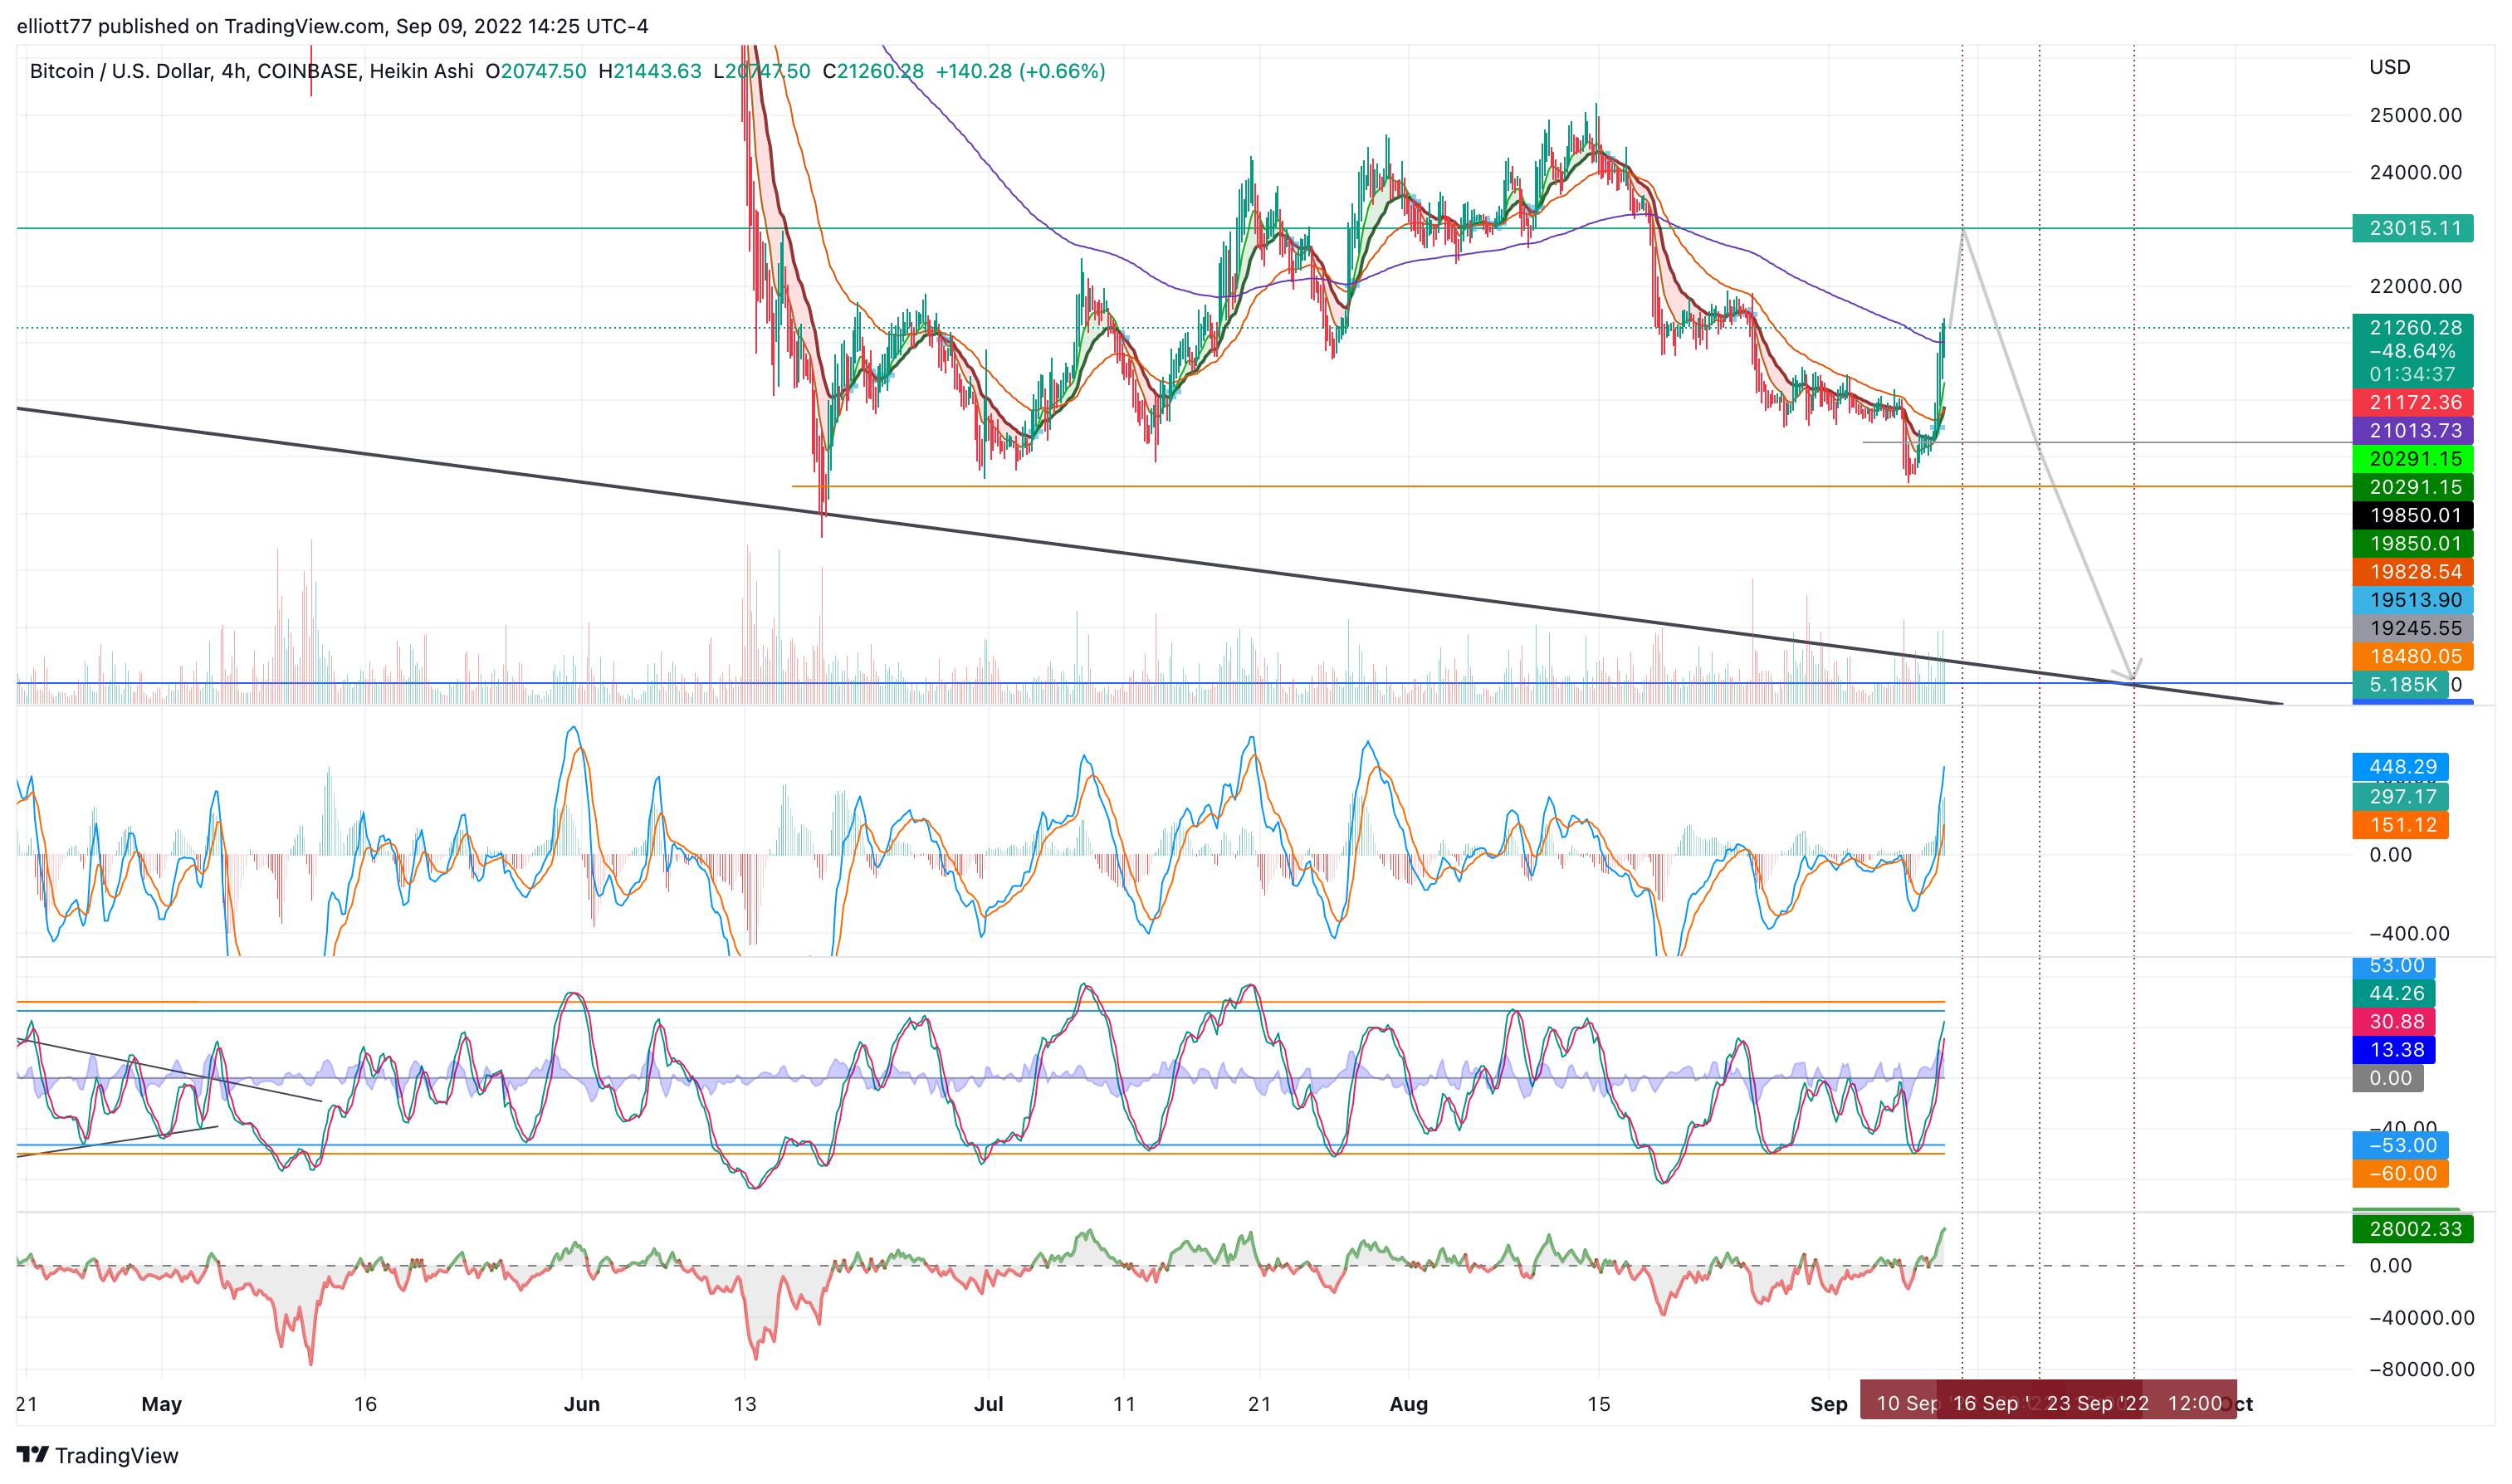Click the 16 label on time axis
This screenshot has height=1484, width=2512.
365,1404
